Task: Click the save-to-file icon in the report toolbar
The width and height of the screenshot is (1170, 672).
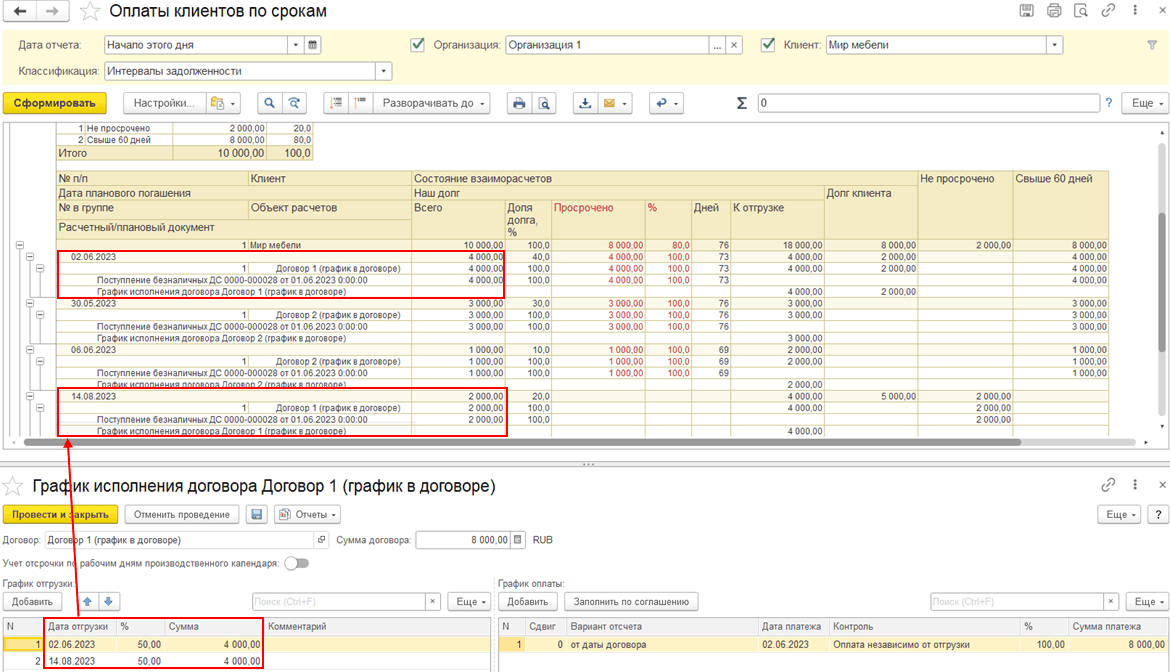Action: tap(585, 103)
